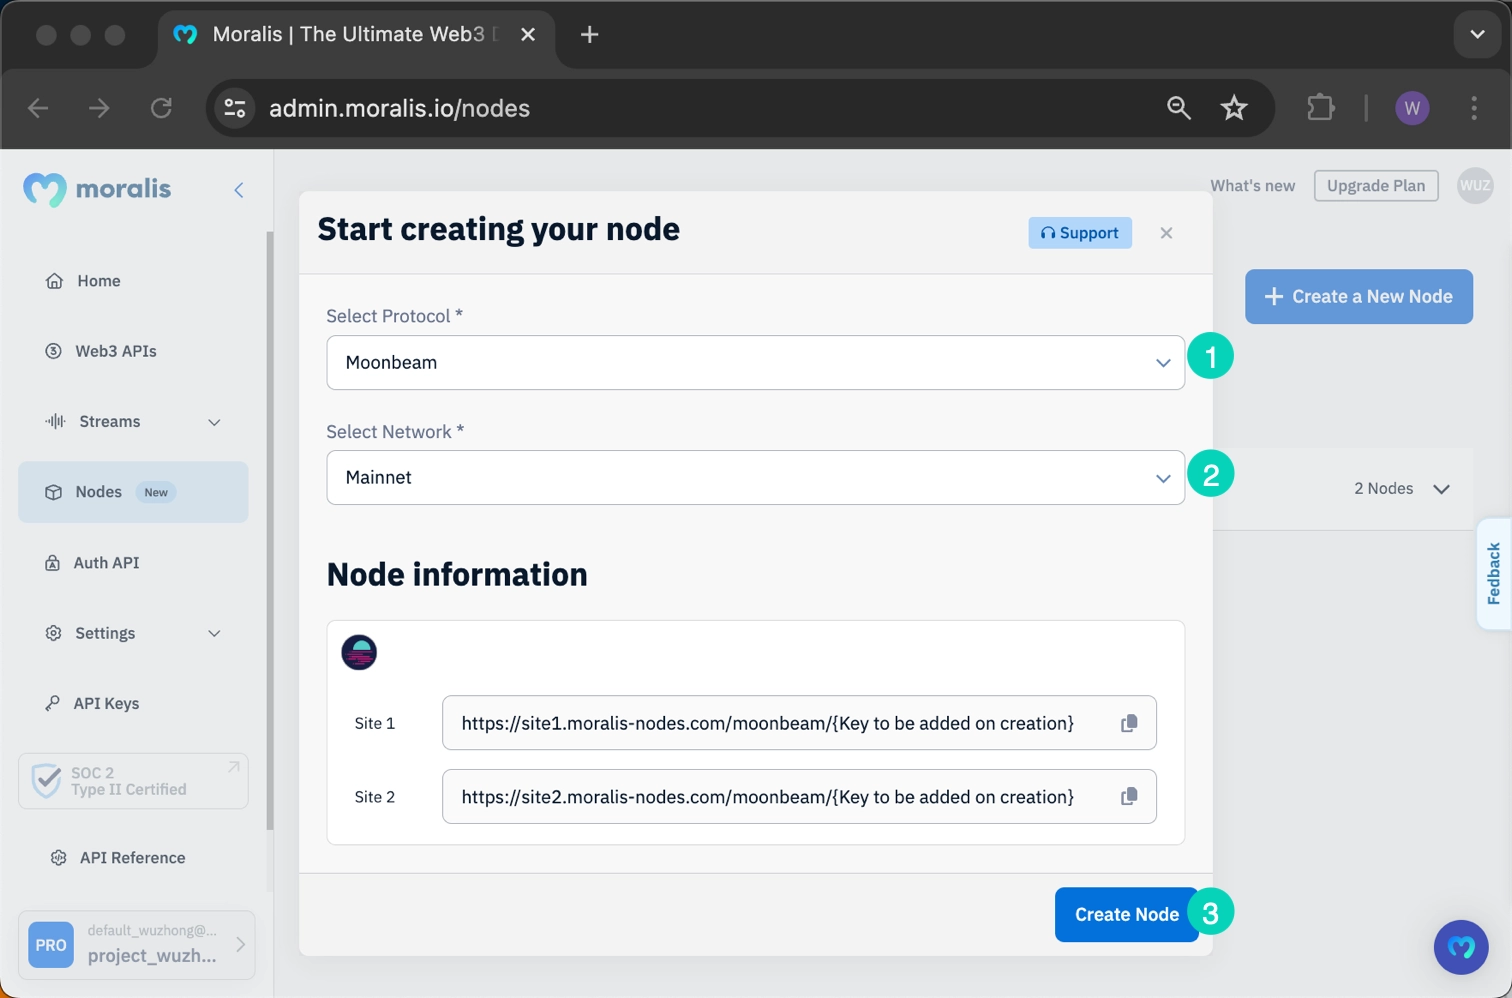1512x998 pixels.
Task: Open the browser extensions puzzle icon
Action: coord(1321,108)
